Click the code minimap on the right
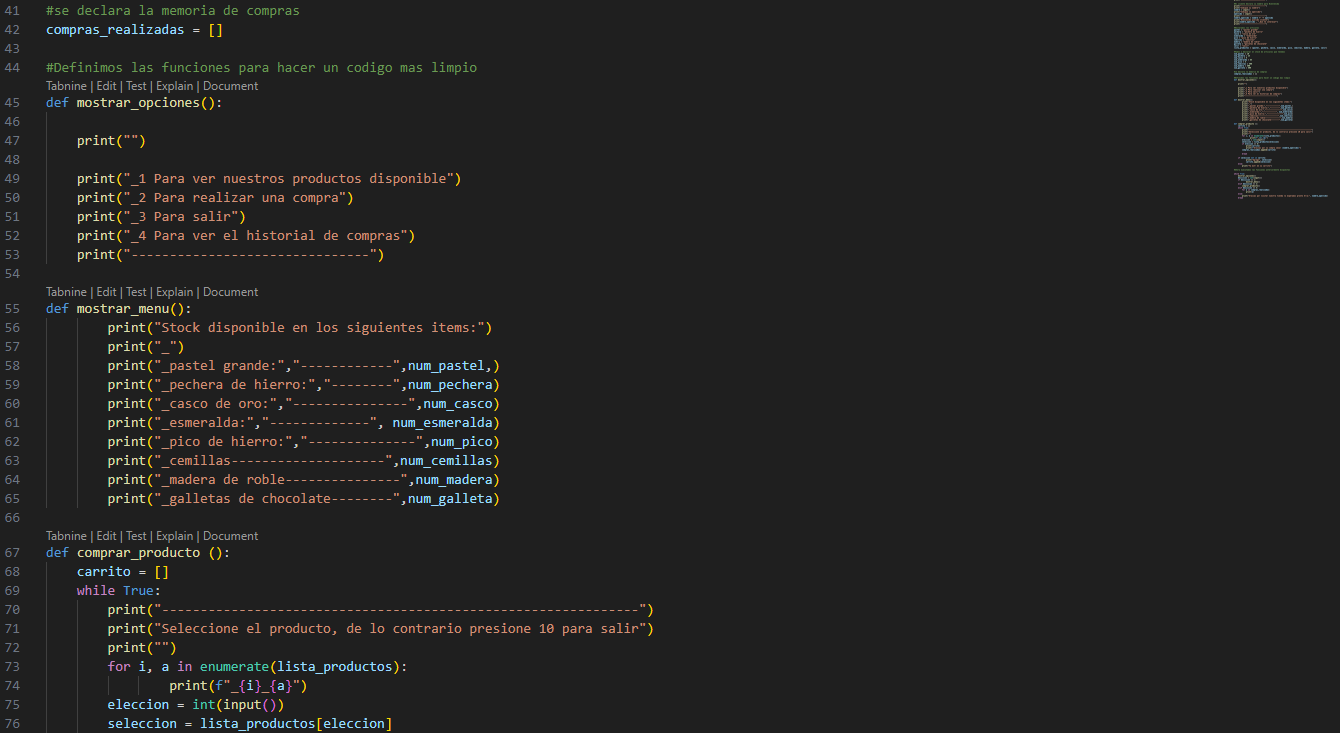This screenshot has height=733, width=1340. (1280, 100)
